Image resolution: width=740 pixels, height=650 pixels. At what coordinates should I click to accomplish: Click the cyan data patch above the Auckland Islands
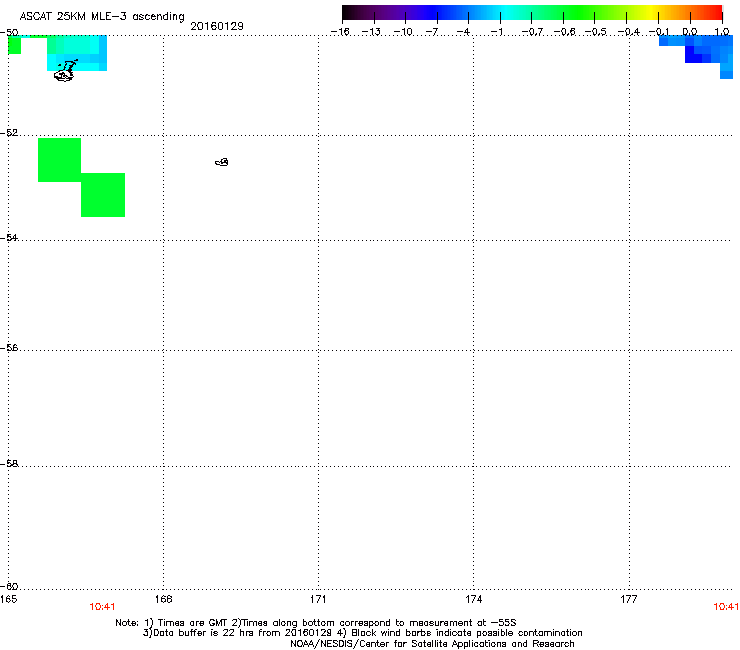tap(77, 53)
